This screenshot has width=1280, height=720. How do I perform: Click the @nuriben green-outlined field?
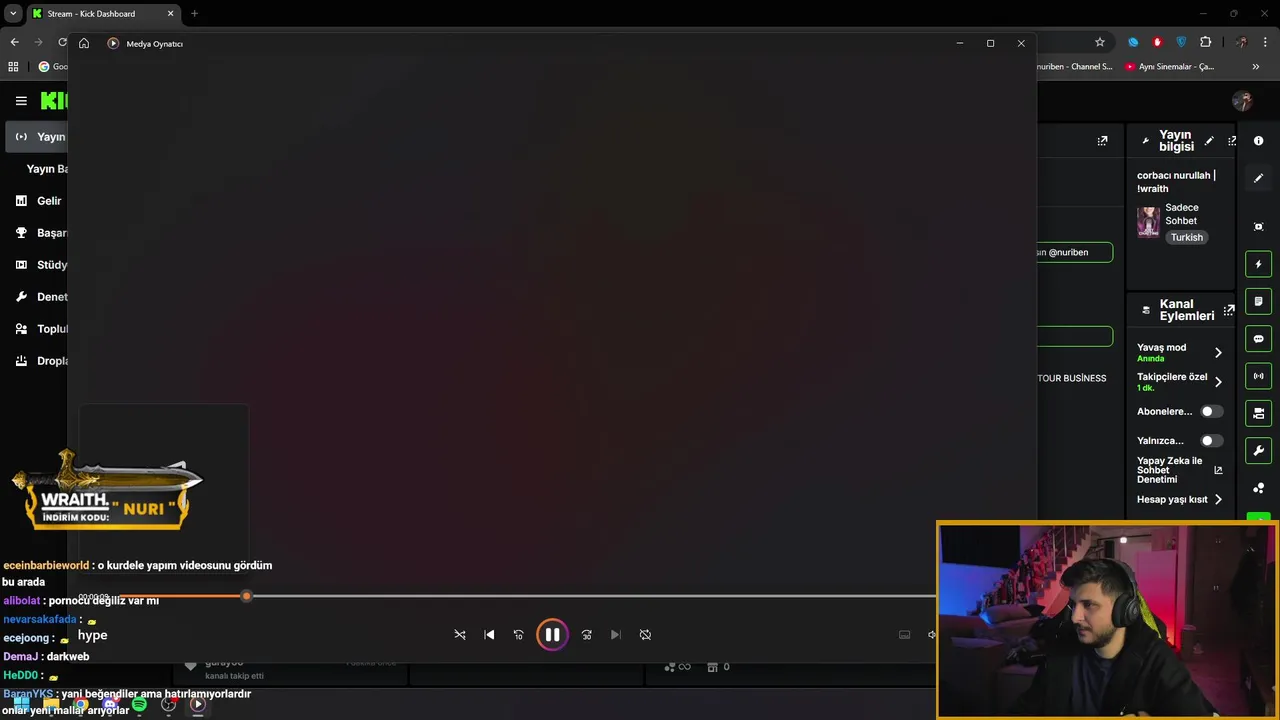click(x=1074, y=253)
